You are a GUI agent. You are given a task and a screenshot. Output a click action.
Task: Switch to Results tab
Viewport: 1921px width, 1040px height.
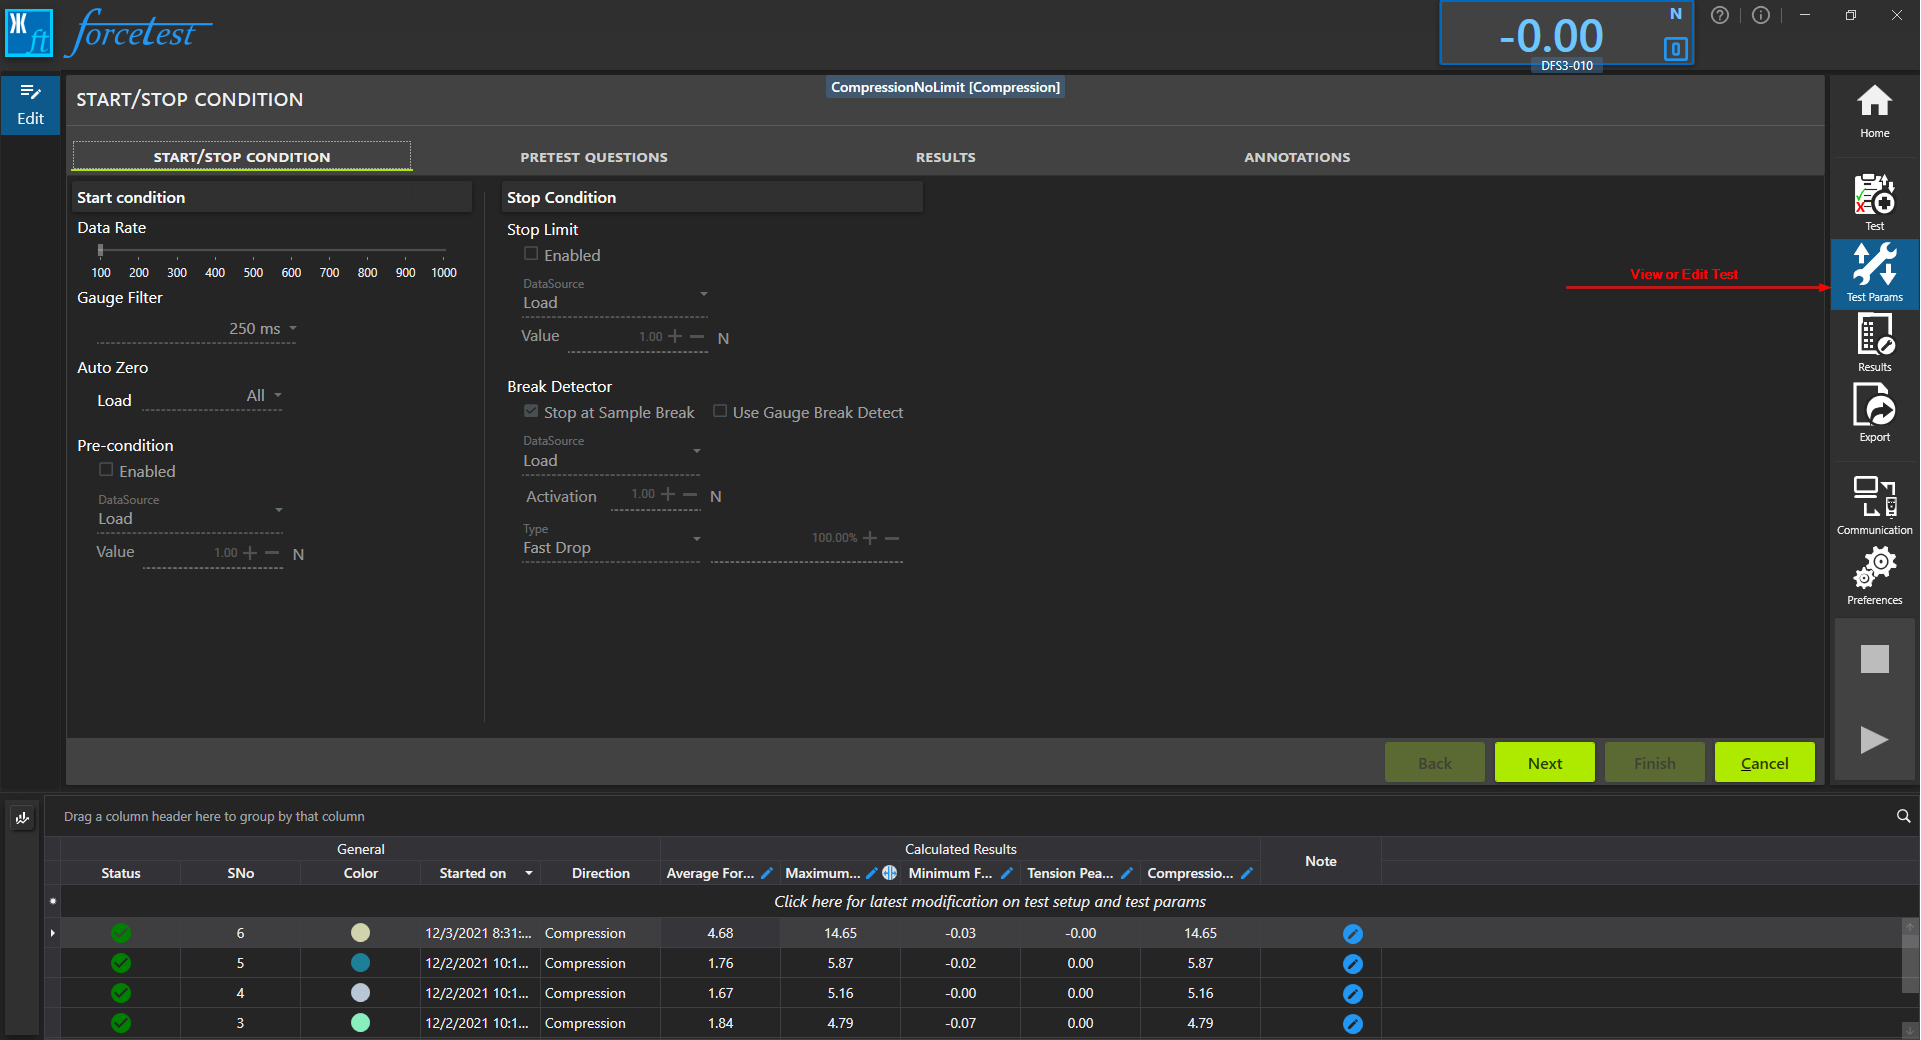pyautogui.click(x=945, y=157)
